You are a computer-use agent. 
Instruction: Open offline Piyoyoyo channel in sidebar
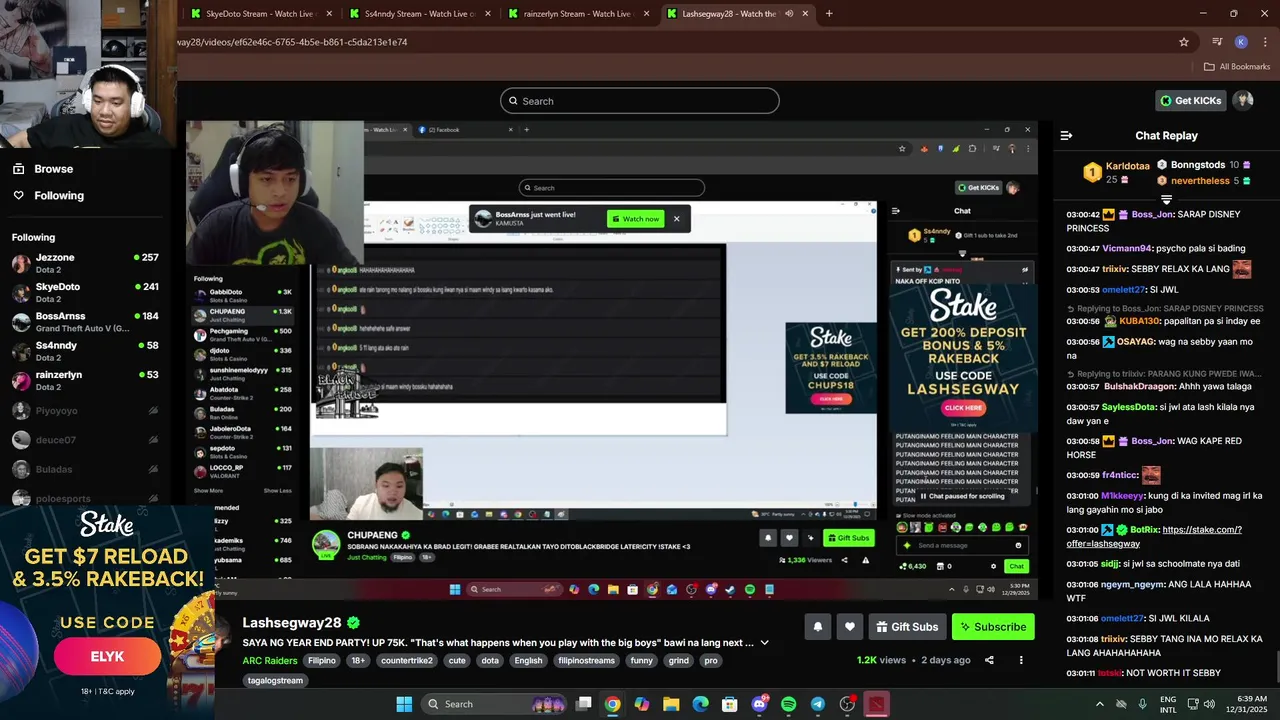click(x=85, y=410)
